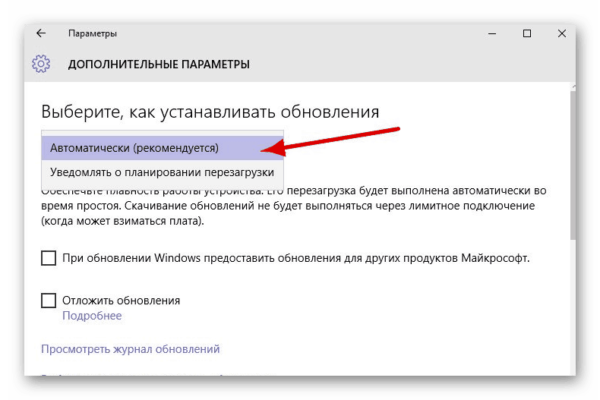Select 'Автоматически (рекомендуется)' option
The height and width of the screenshot is (400, 600).
162,148
